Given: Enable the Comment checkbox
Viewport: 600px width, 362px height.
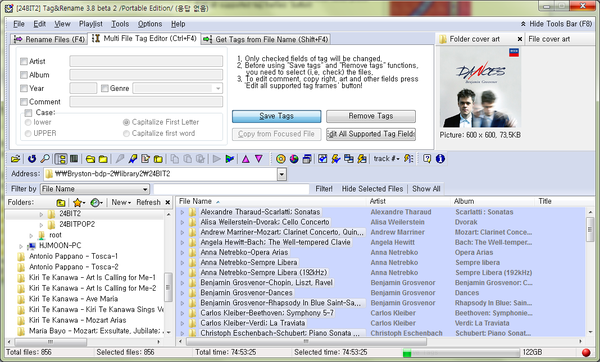Looking at the screenshot, I should click(x=24, y=102).
